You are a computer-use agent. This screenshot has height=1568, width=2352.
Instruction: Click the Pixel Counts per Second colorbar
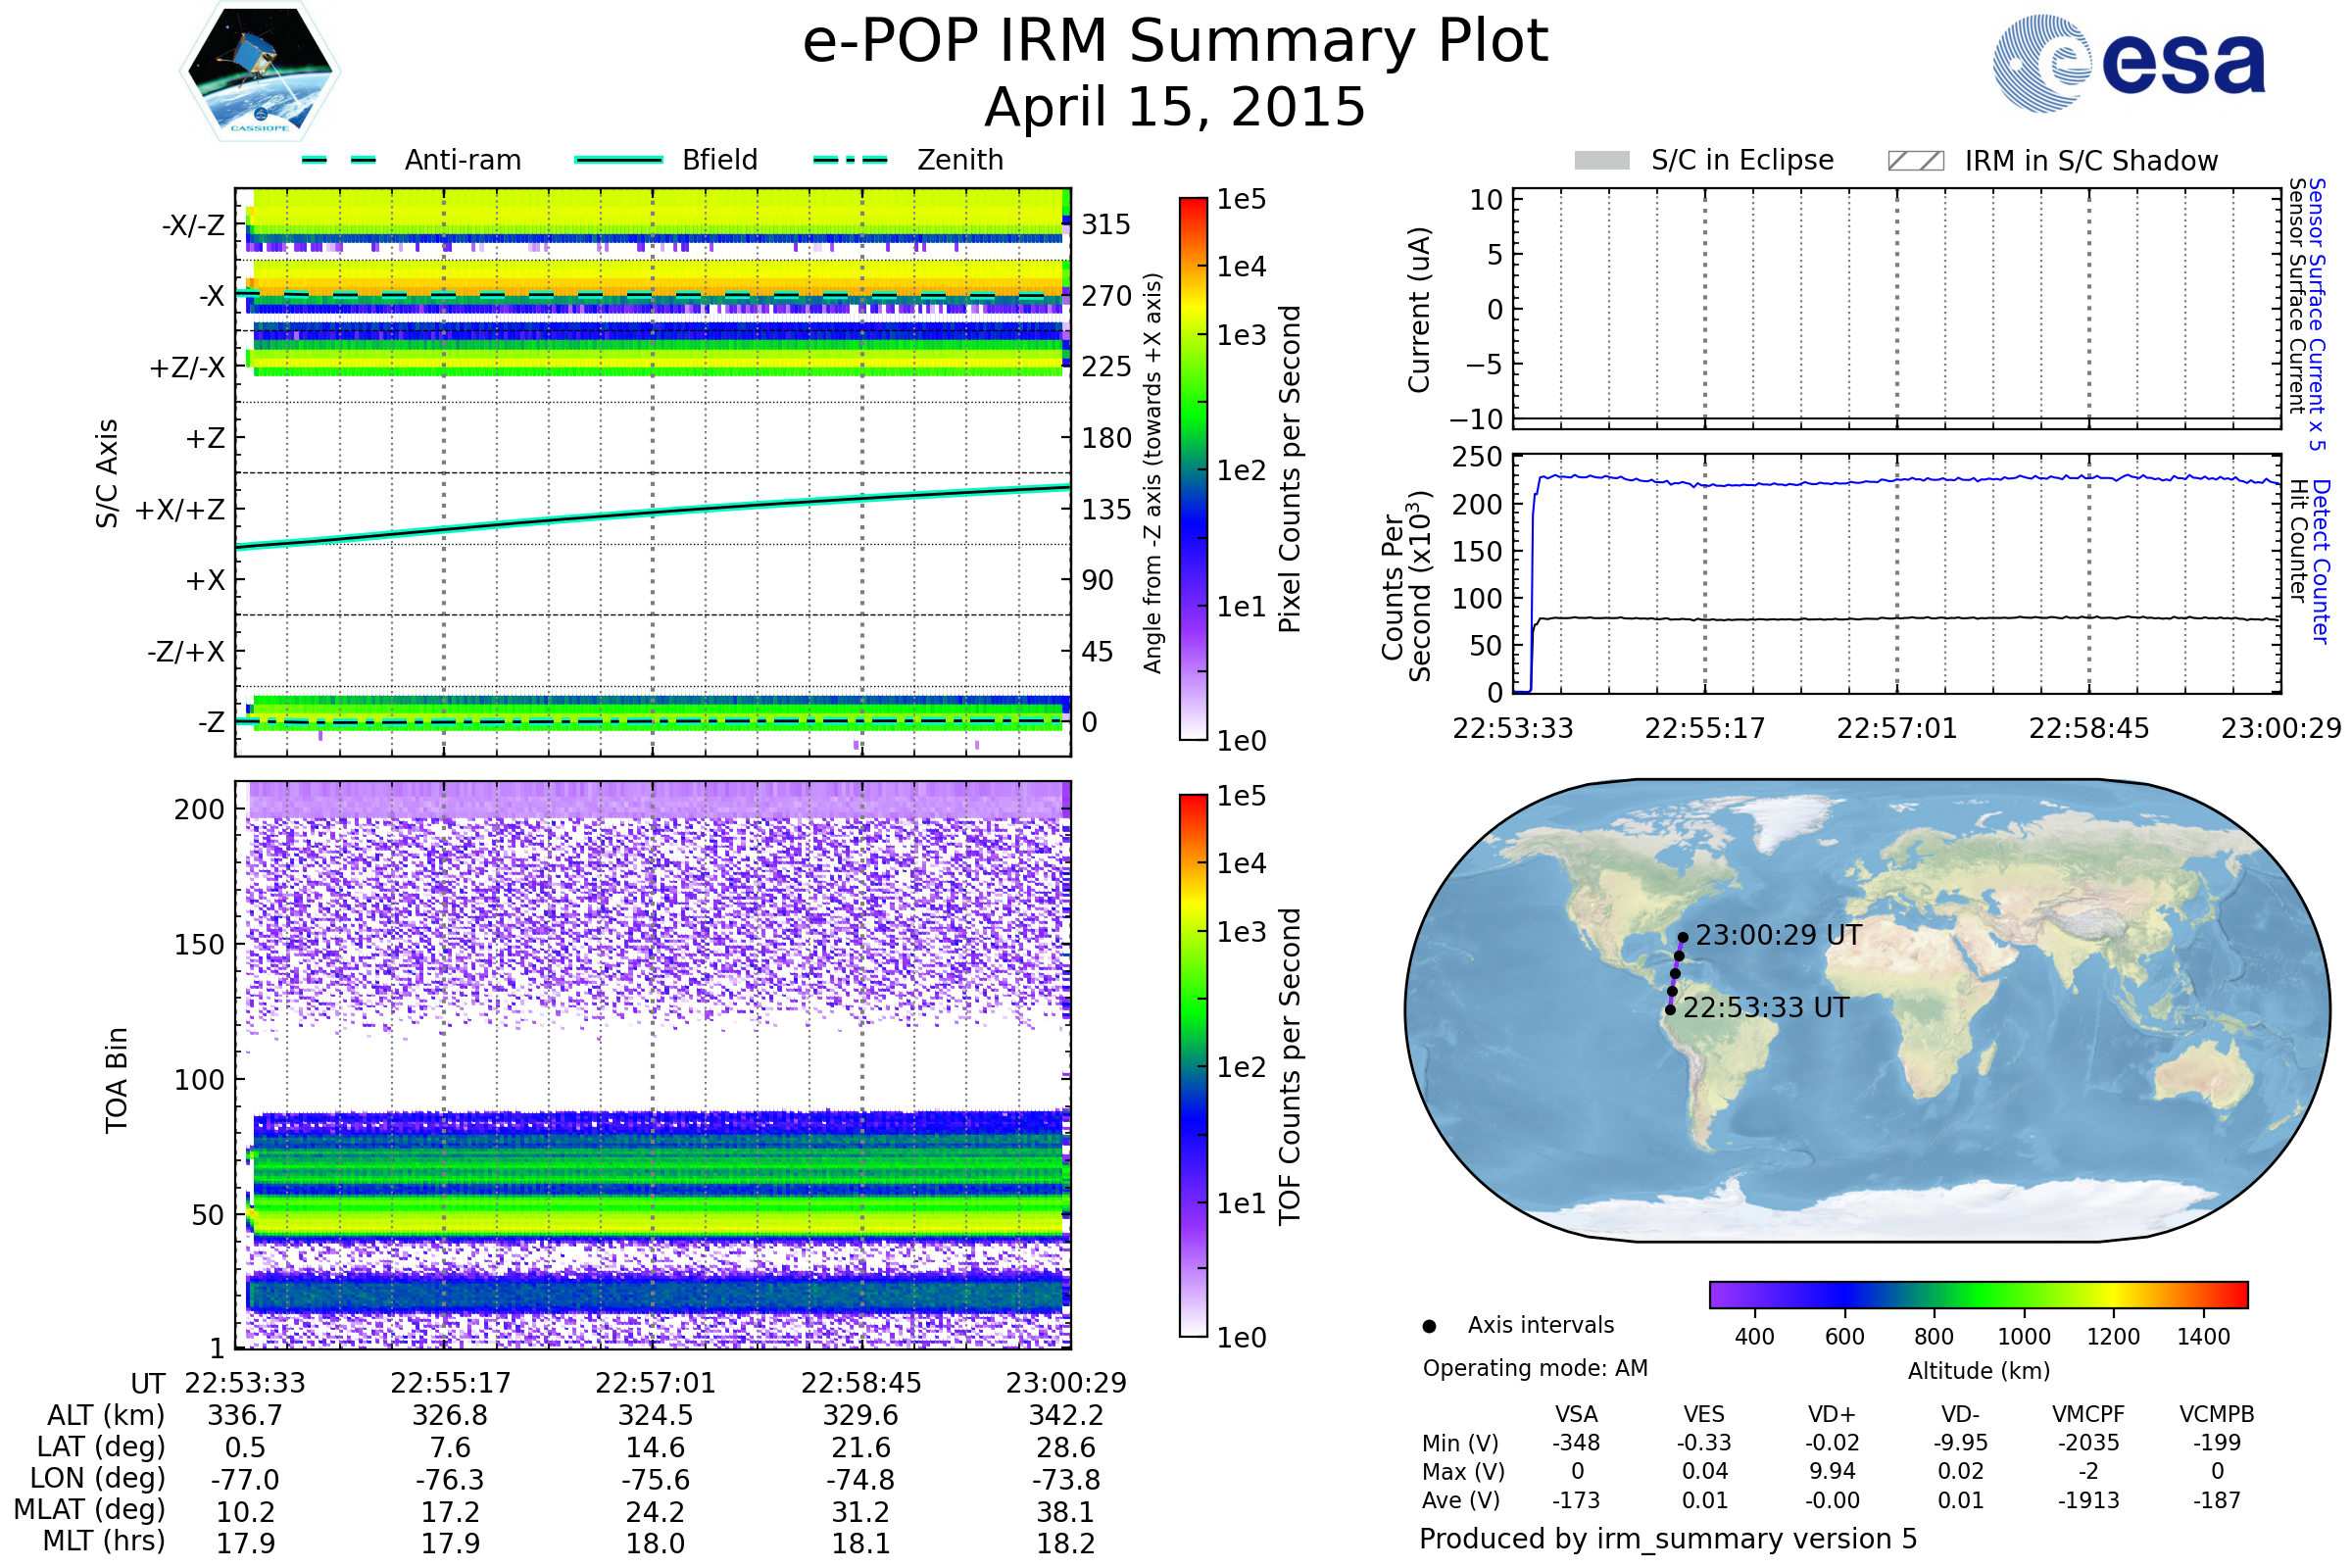tap(1193, 469)
